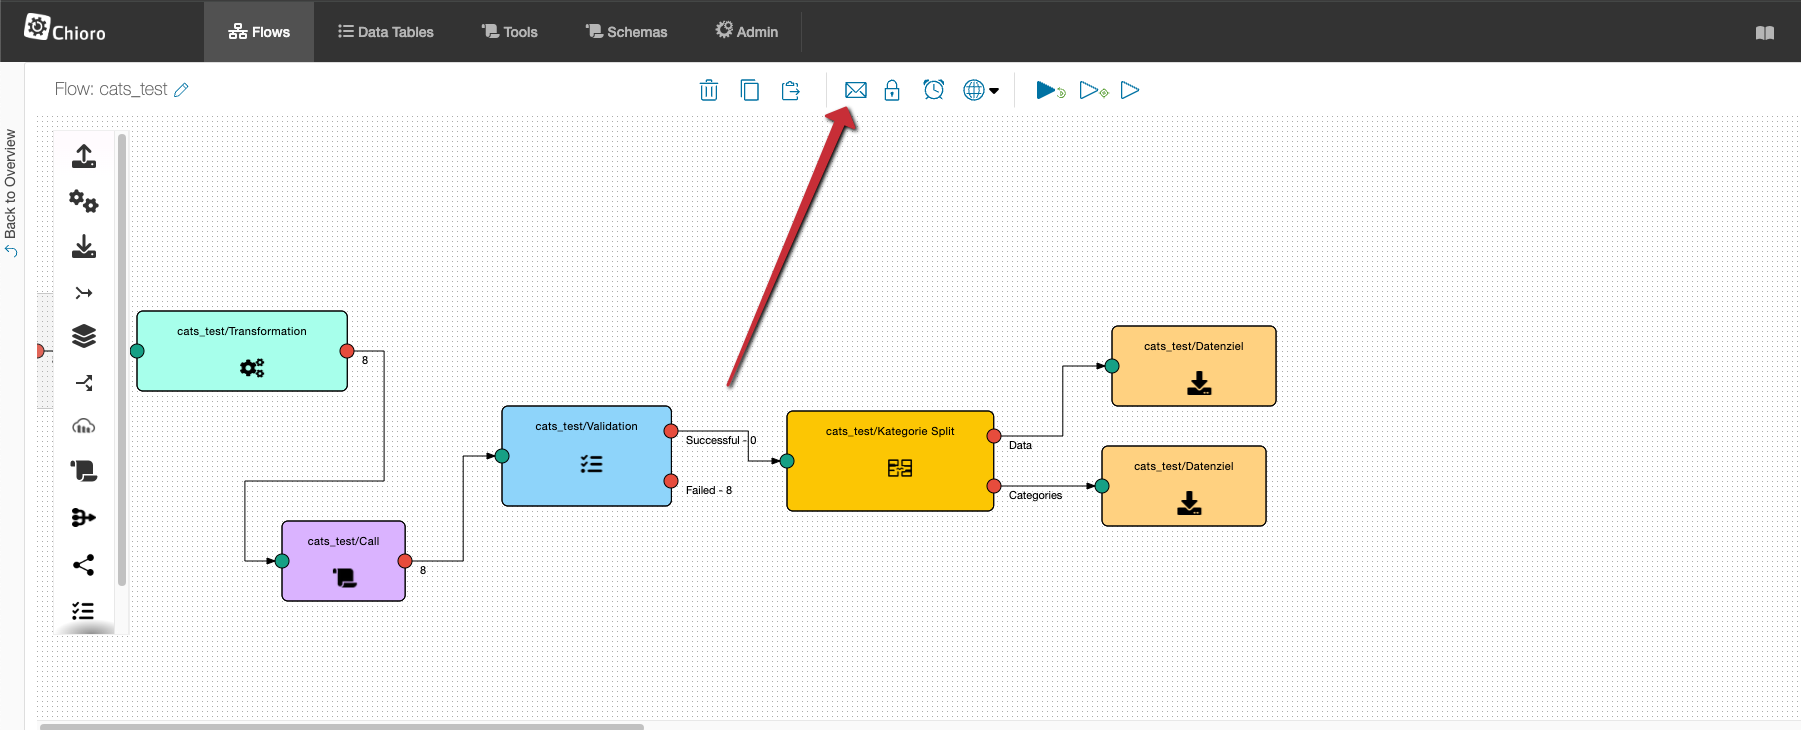Select the gears transformation palette icon
The width and height of the screenshot is (1801, 730).
pyautogui.click(x=84, y=202)
